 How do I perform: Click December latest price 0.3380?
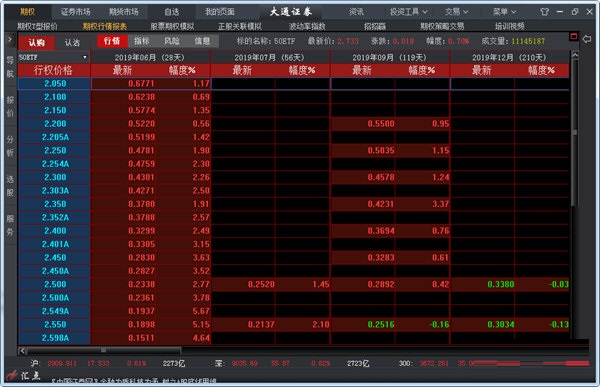(x=501, y=284)
